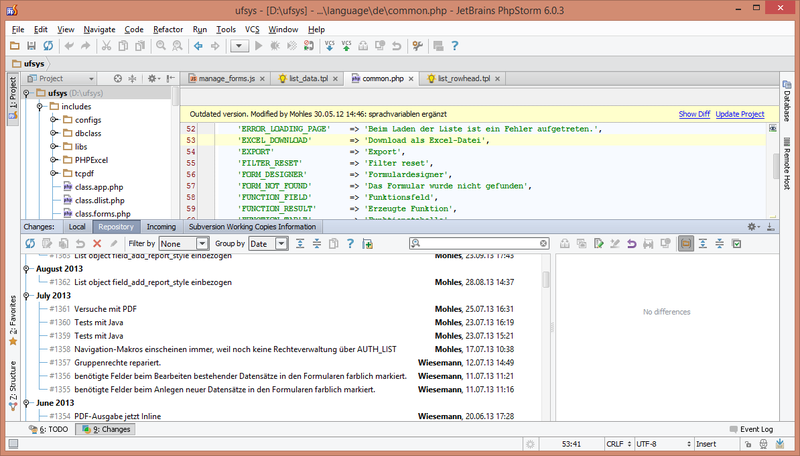Screen dimensions: 800x456
Task: Open file or project via folder icon
Action: coord(15,46)
